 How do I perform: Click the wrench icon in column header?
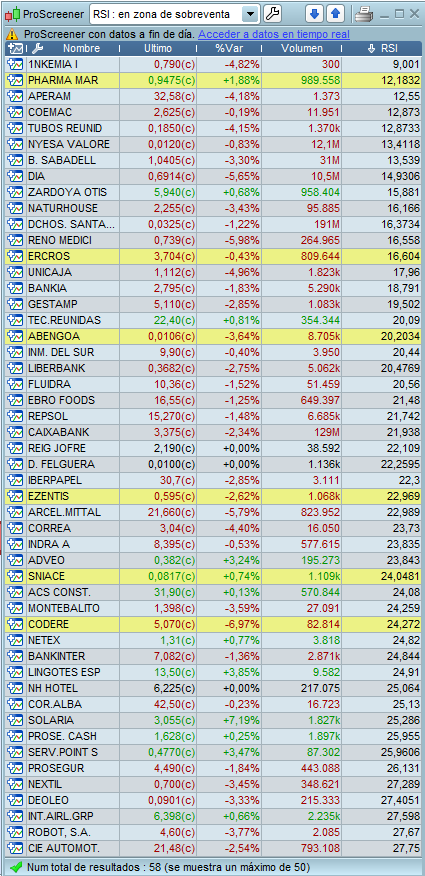coord(38,49)
